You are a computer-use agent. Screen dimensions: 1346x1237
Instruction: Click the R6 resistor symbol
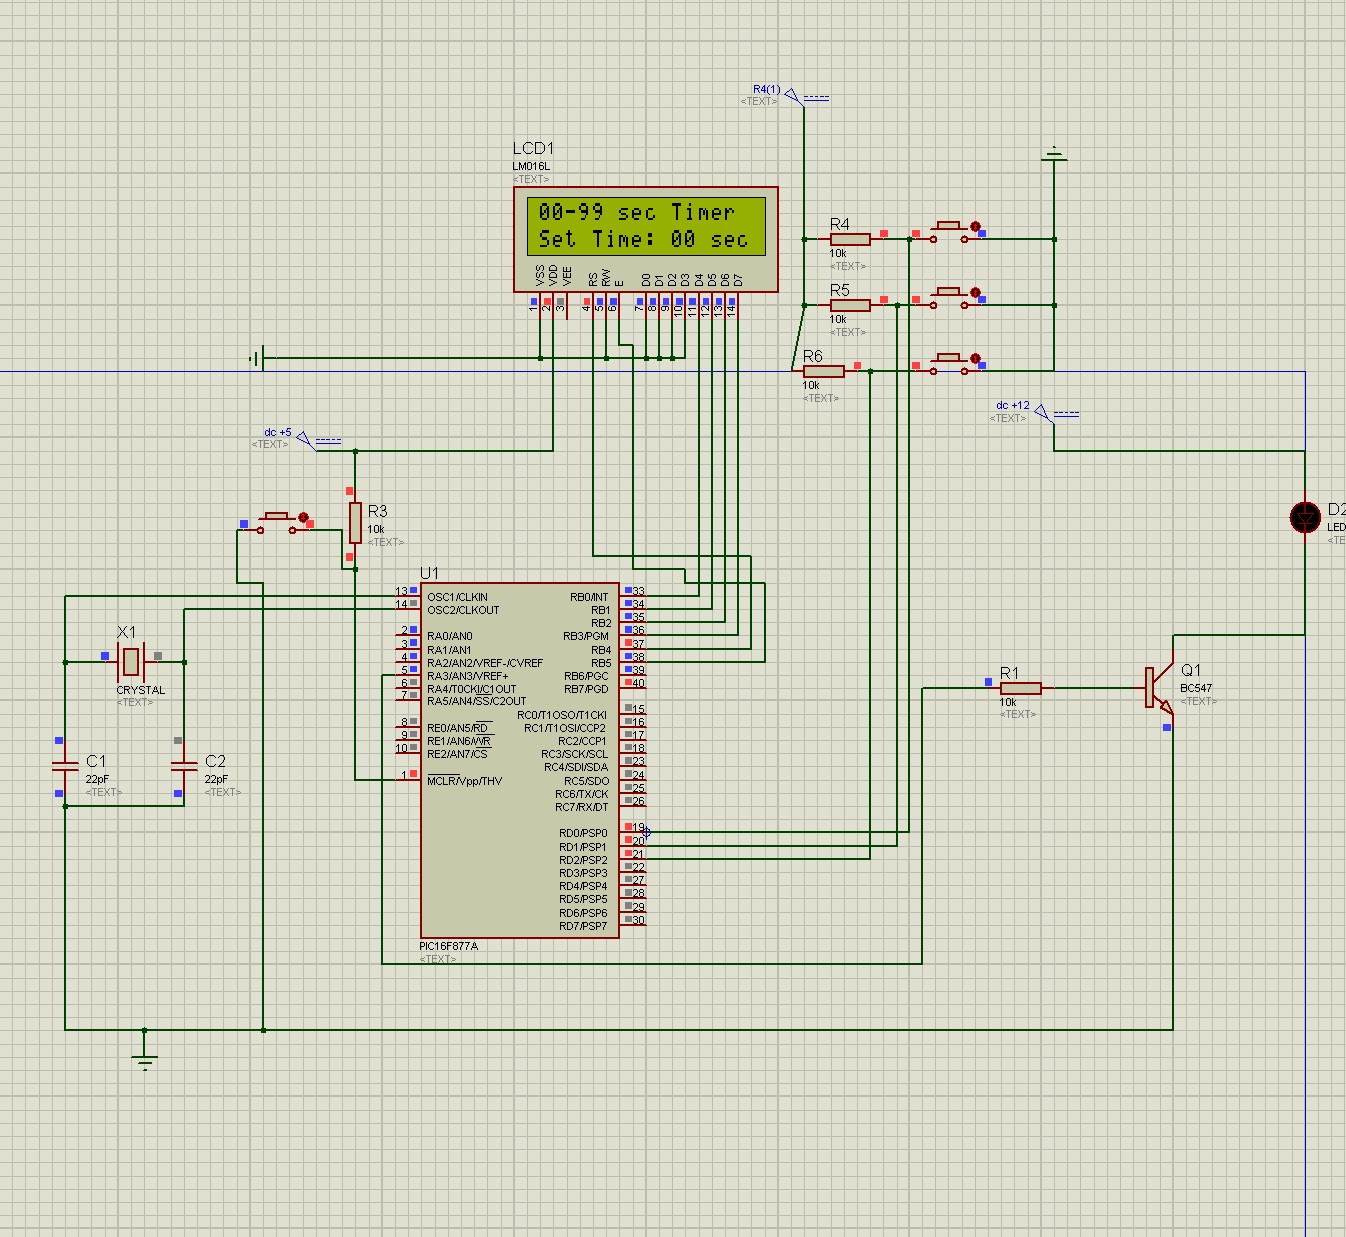pyautogui.click(x=824, y=371)
